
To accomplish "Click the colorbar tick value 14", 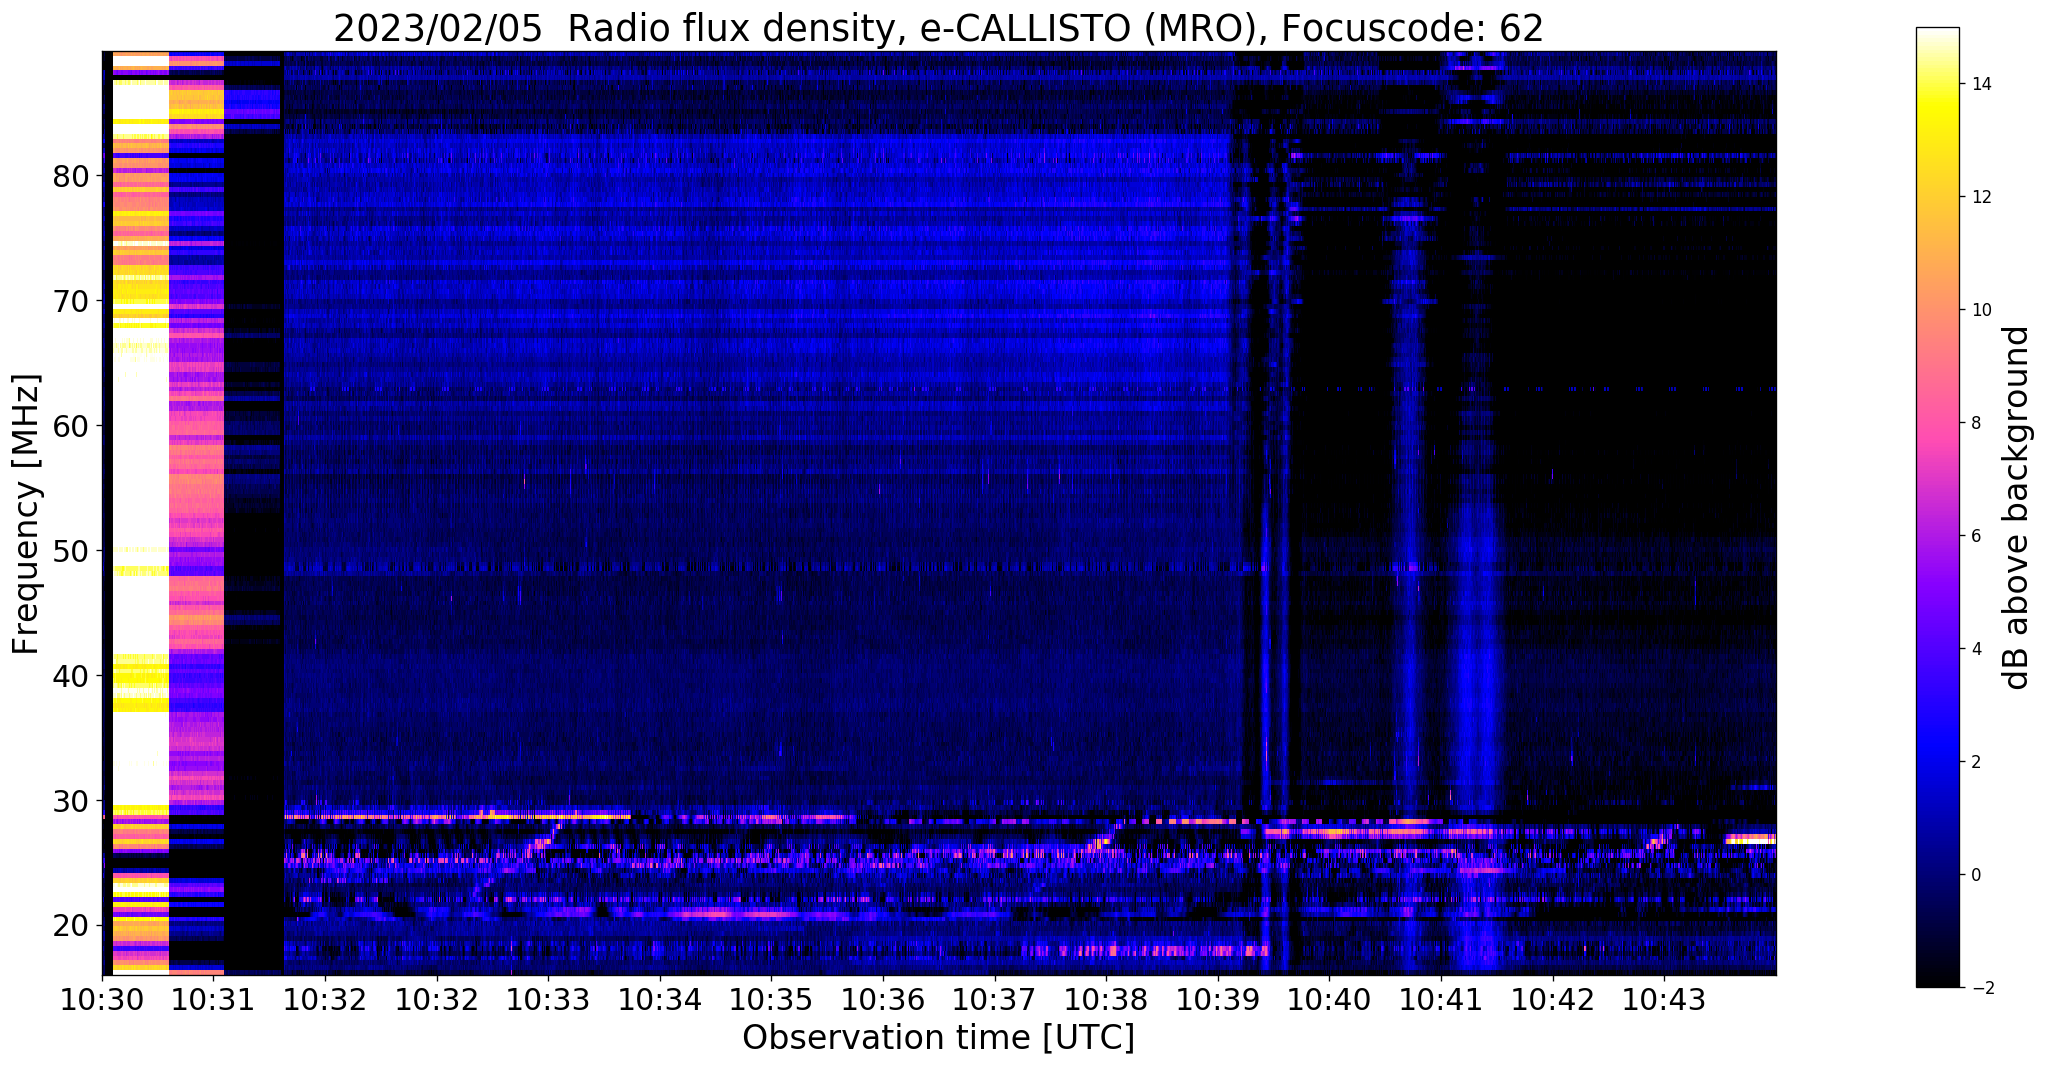I will [x=1980, y=84].
